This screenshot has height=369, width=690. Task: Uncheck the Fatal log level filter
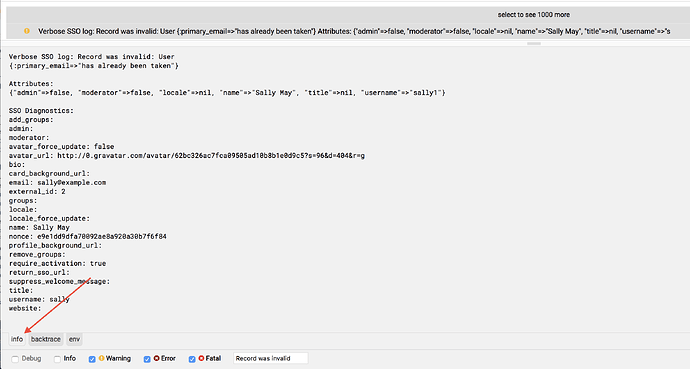(x=192, y=359)
